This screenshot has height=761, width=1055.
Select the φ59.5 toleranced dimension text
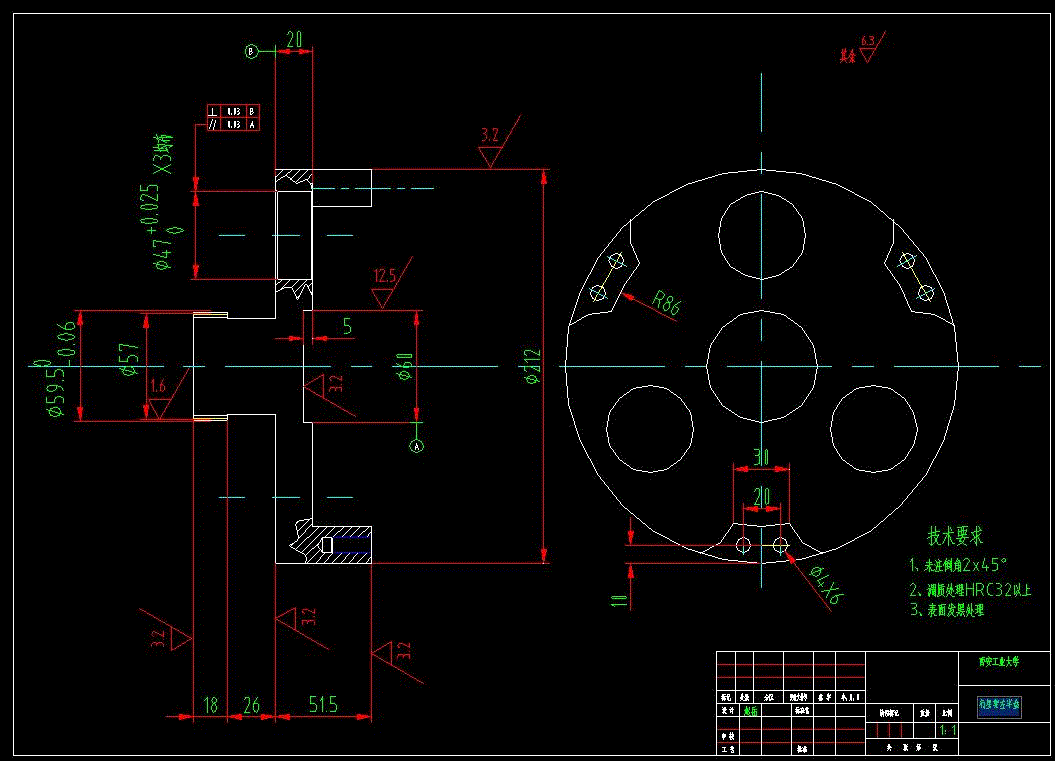(57, 369)
